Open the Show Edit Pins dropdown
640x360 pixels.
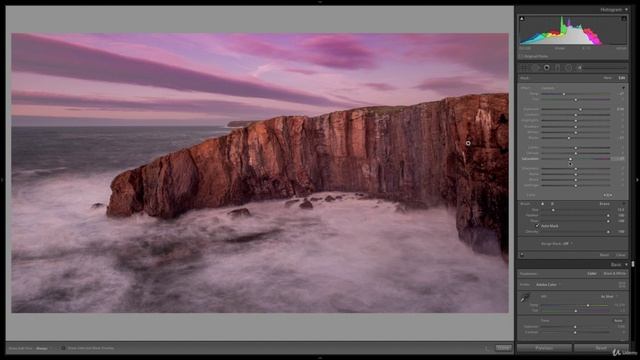(x=42, y=348)
